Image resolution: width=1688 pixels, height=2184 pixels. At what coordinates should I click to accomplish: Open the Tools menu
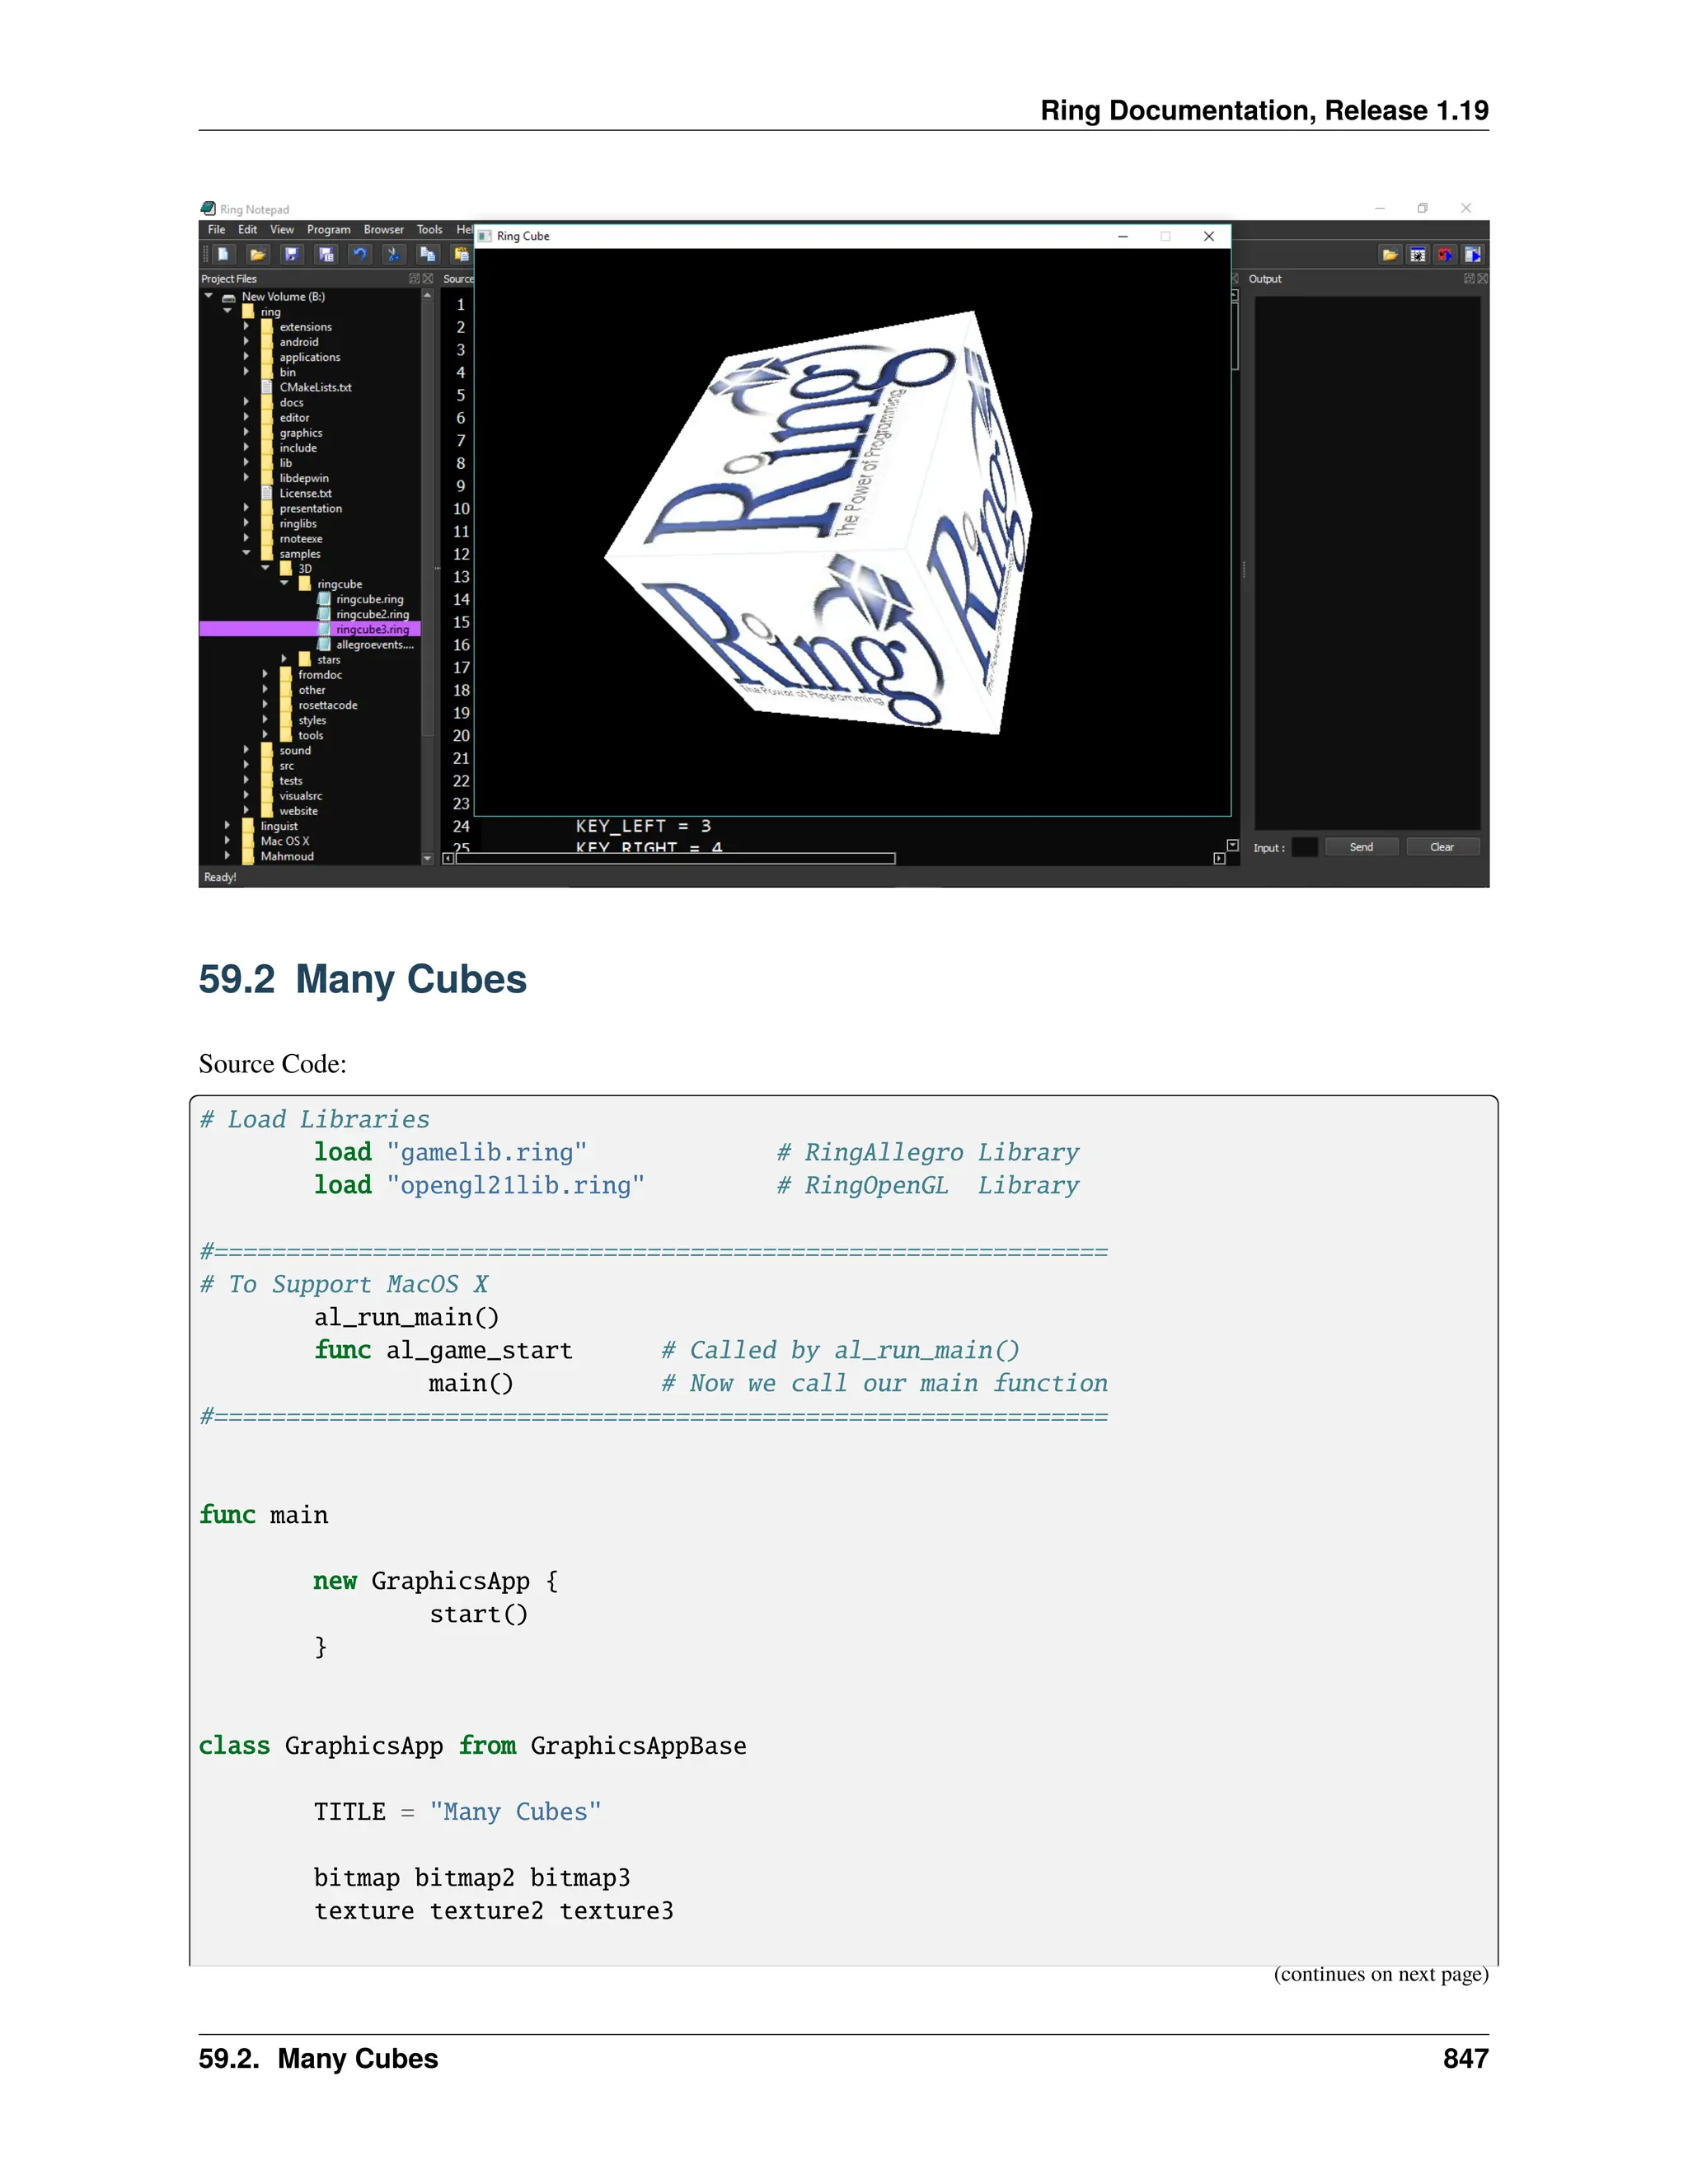pos(430,229)
